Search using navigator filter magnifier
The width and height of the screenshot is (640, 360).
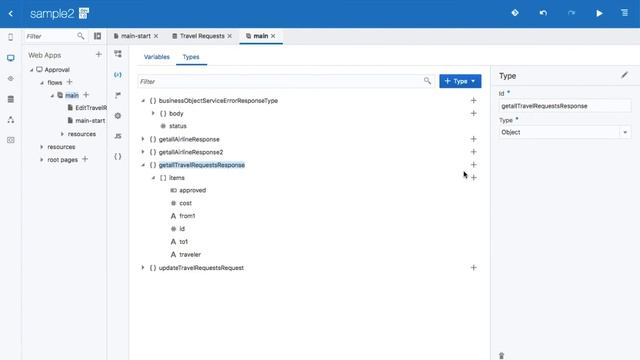pyautogui.click(x=80, y=36)
